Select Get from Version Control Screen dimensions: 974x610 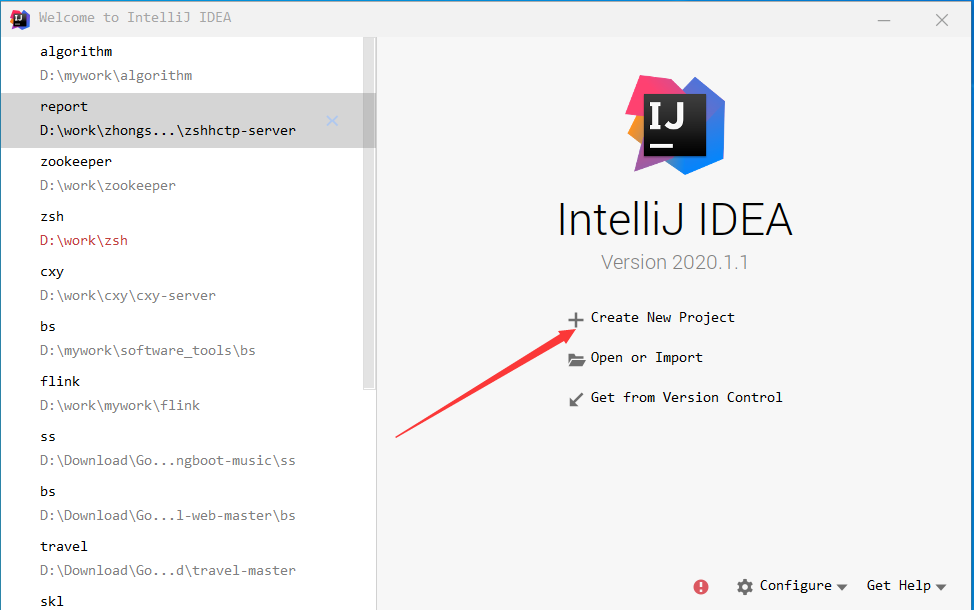click(x=686, y=397)
